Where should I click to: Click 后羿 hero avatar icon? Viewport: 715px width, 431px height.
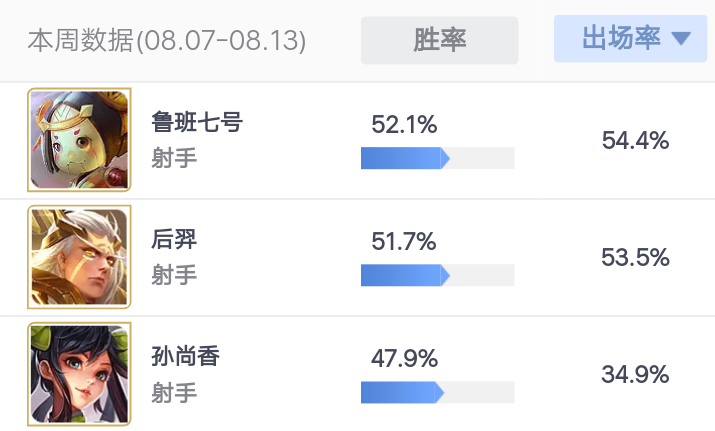click(x=80, y=257)
